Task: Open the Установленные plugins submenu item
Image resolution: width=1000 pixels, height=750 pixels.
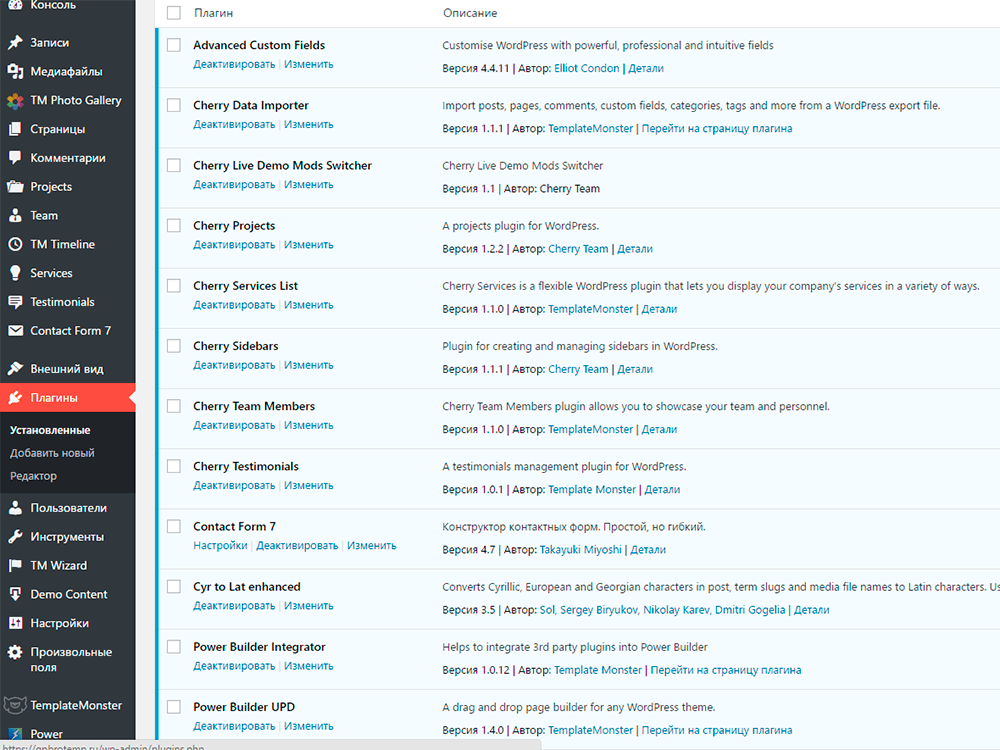Action: [x=50, y=430]
